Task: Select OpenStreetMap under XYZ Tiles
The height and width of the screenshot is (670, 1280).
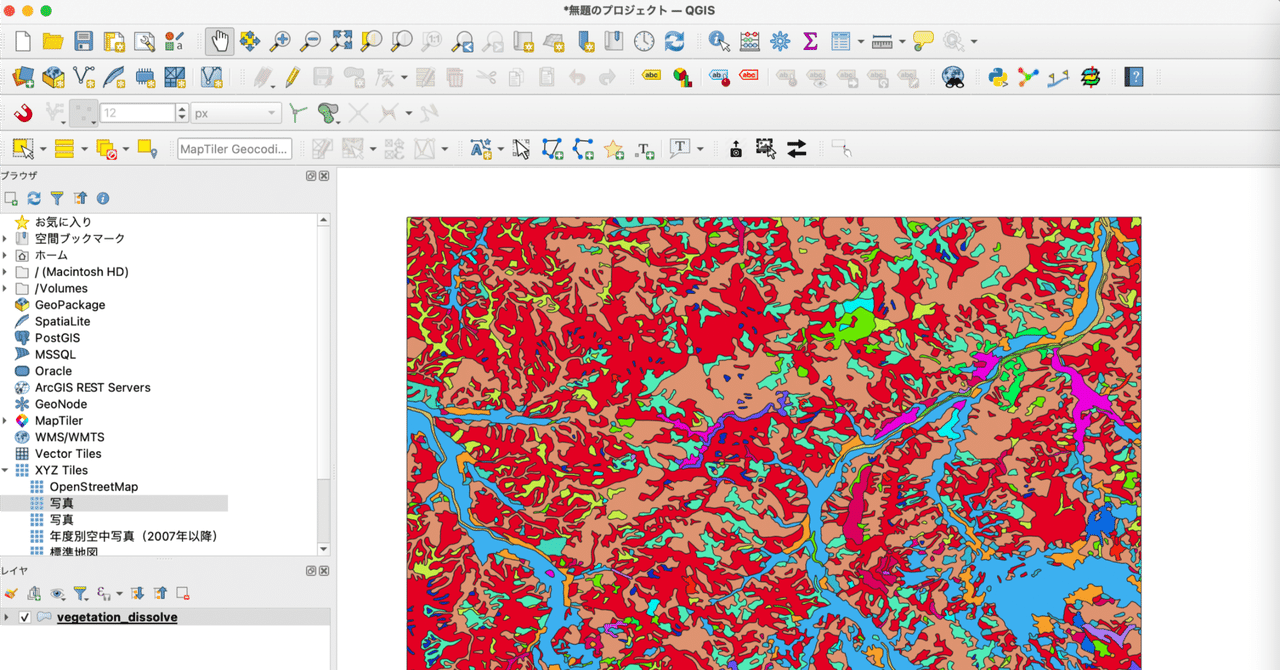Action: pyautogui.click(x=93, y=486)
